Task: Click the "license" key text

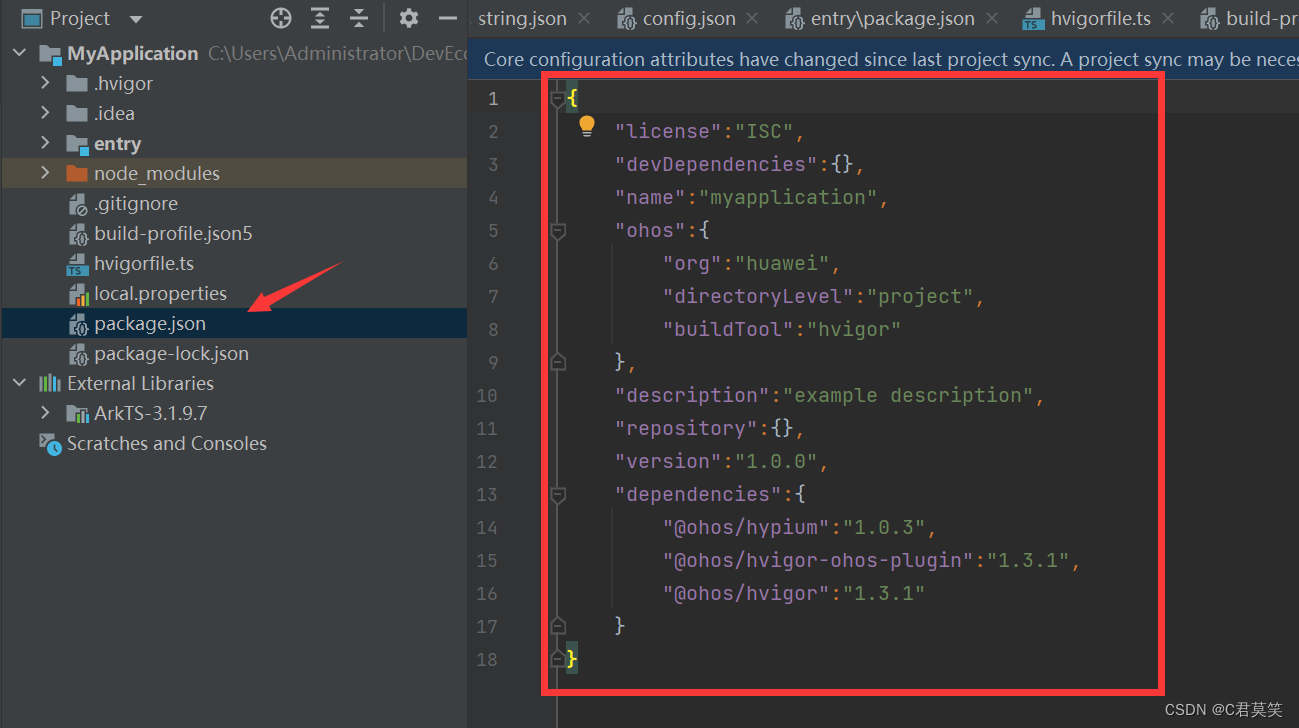Action: click(668, 131)
